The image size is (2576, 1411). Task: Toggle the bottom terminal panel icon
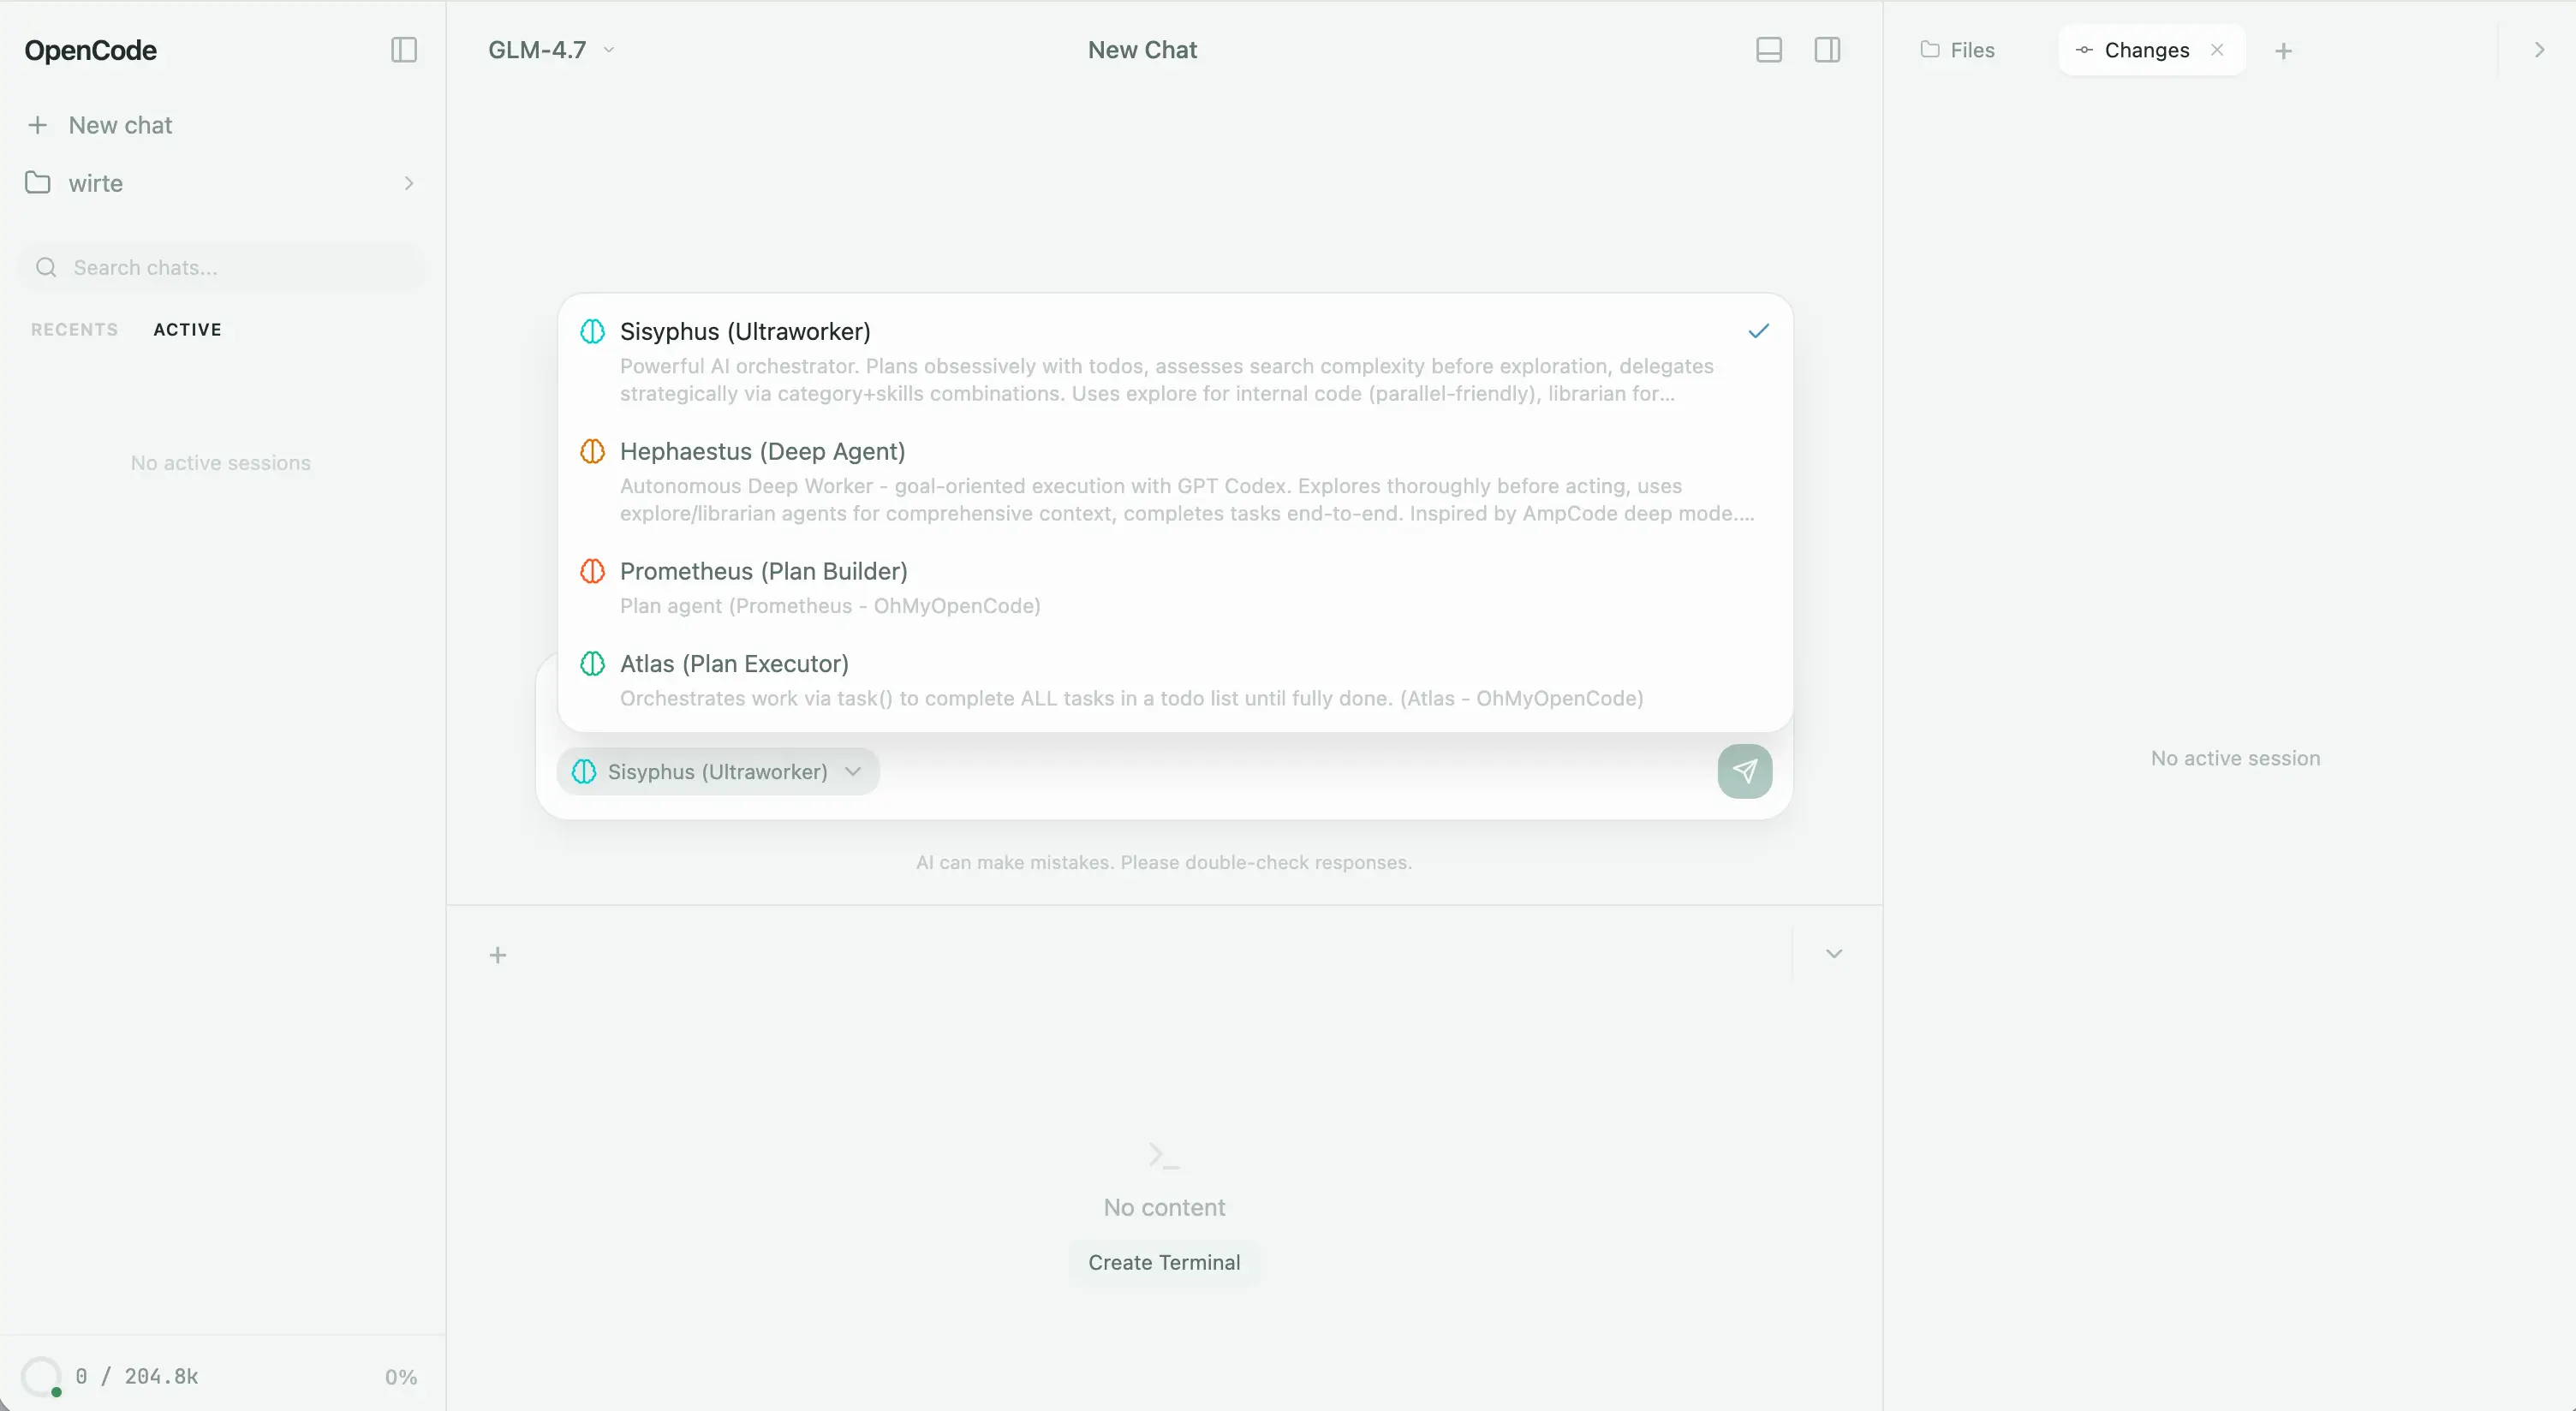click(x=1768, y=50)
